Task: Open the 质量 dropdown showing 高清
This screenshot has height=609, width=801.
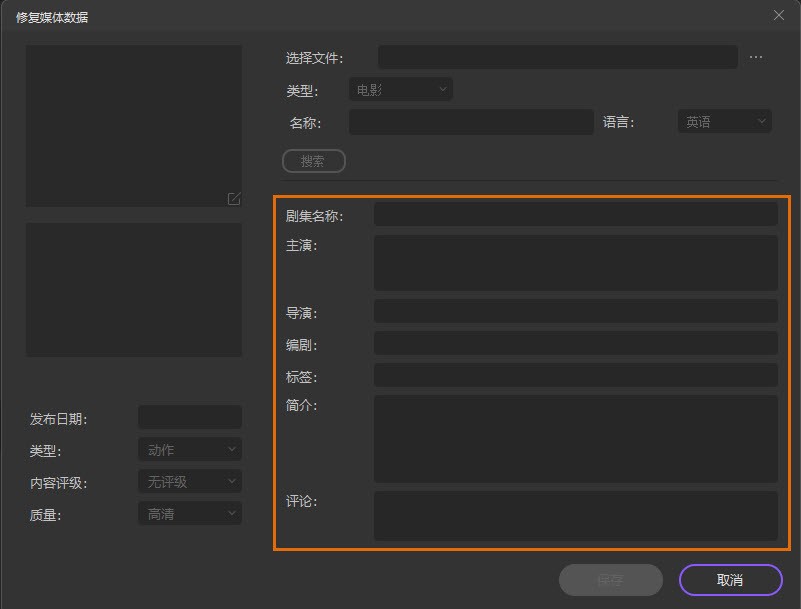Action: tap(189, 514)
